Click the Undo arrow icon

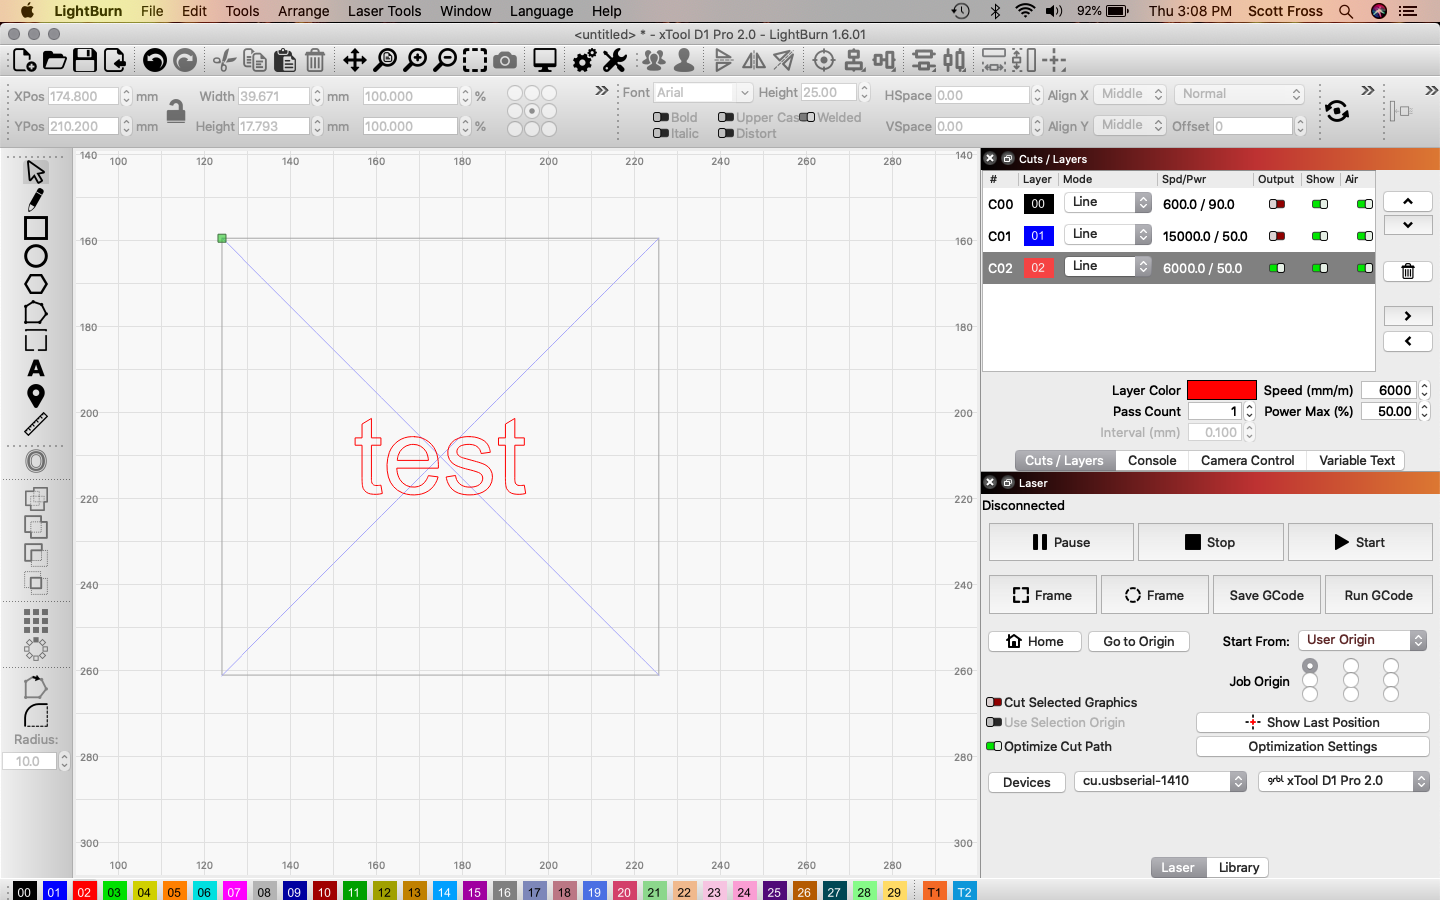(x=155, y=61)
